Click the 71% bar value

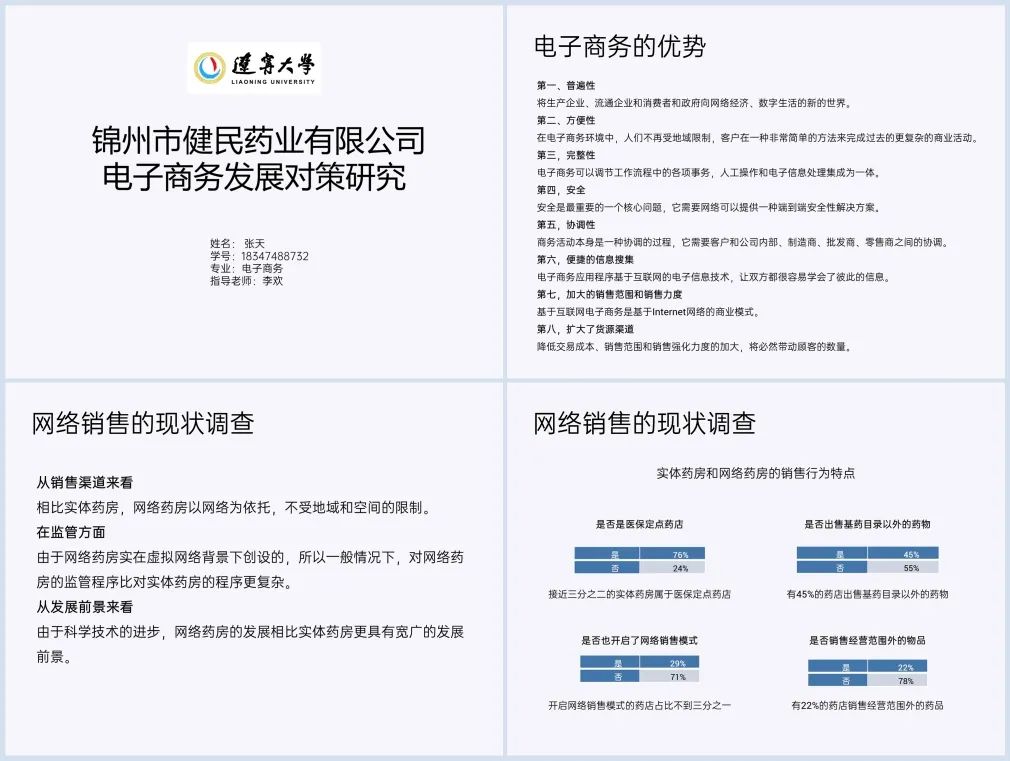tap(678, 677)
